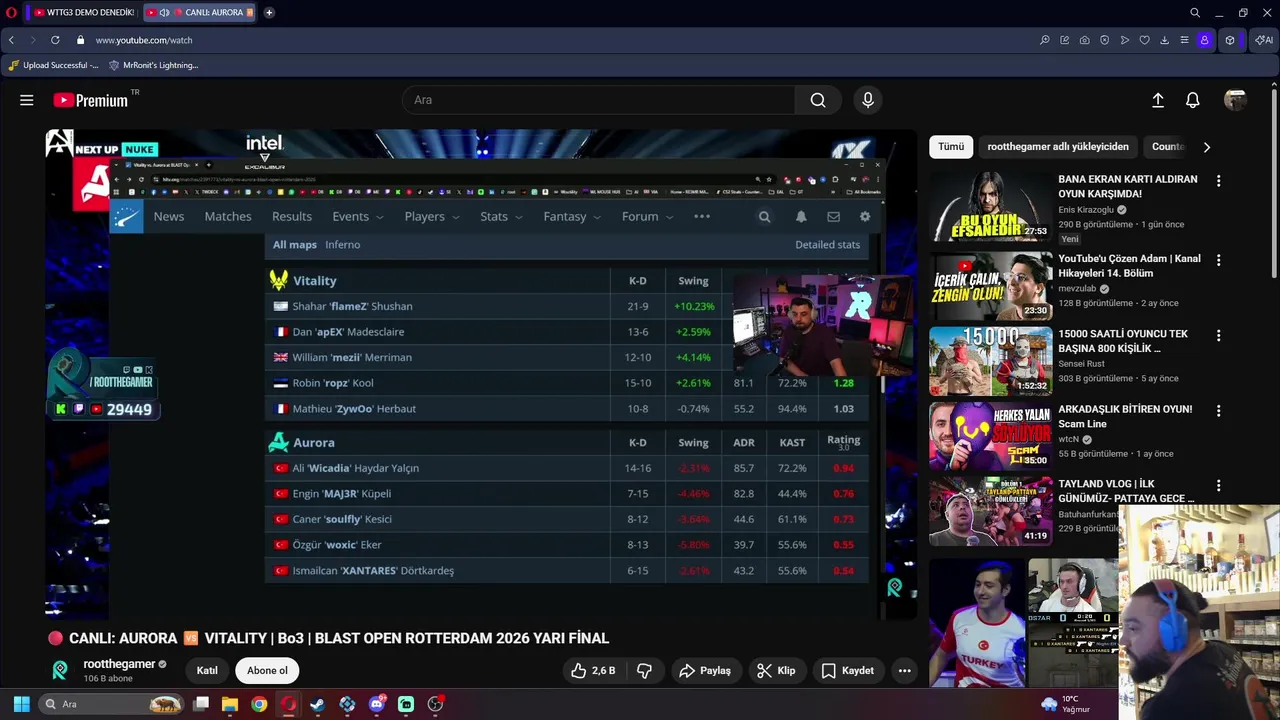Click the Windows Start button
The width and height of the screenshot is (1280, 720).
pos(21,704)
